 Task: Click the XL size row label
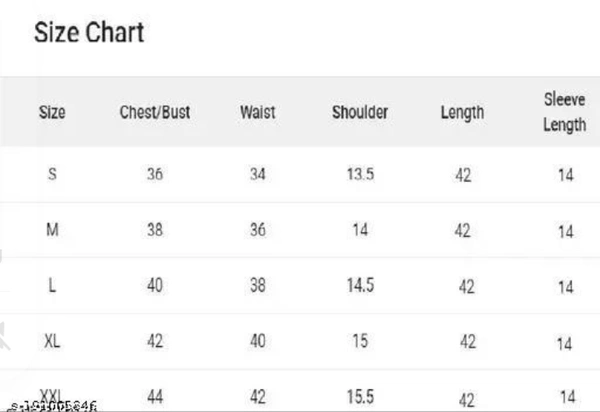tap(52, 341)
